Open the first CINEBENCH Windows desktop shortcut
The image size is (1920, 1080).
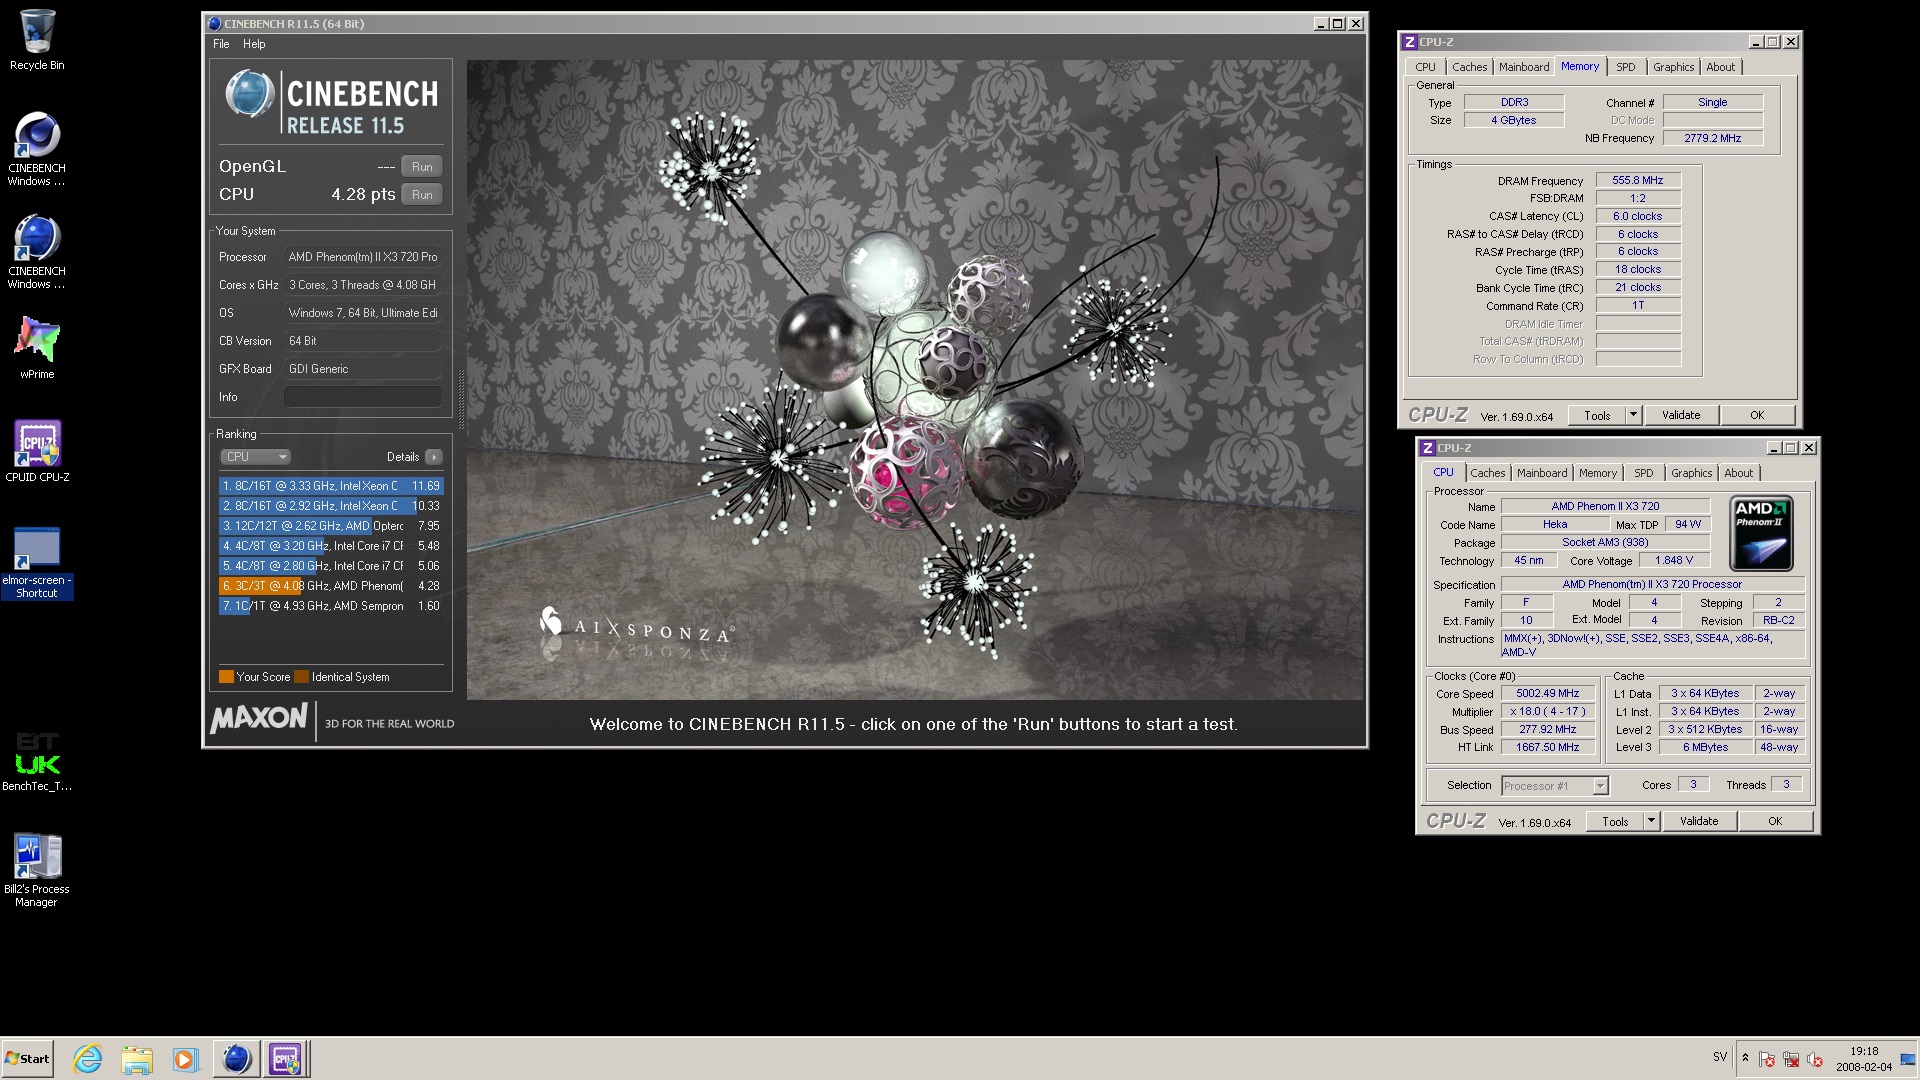click(x=37, y=148)
